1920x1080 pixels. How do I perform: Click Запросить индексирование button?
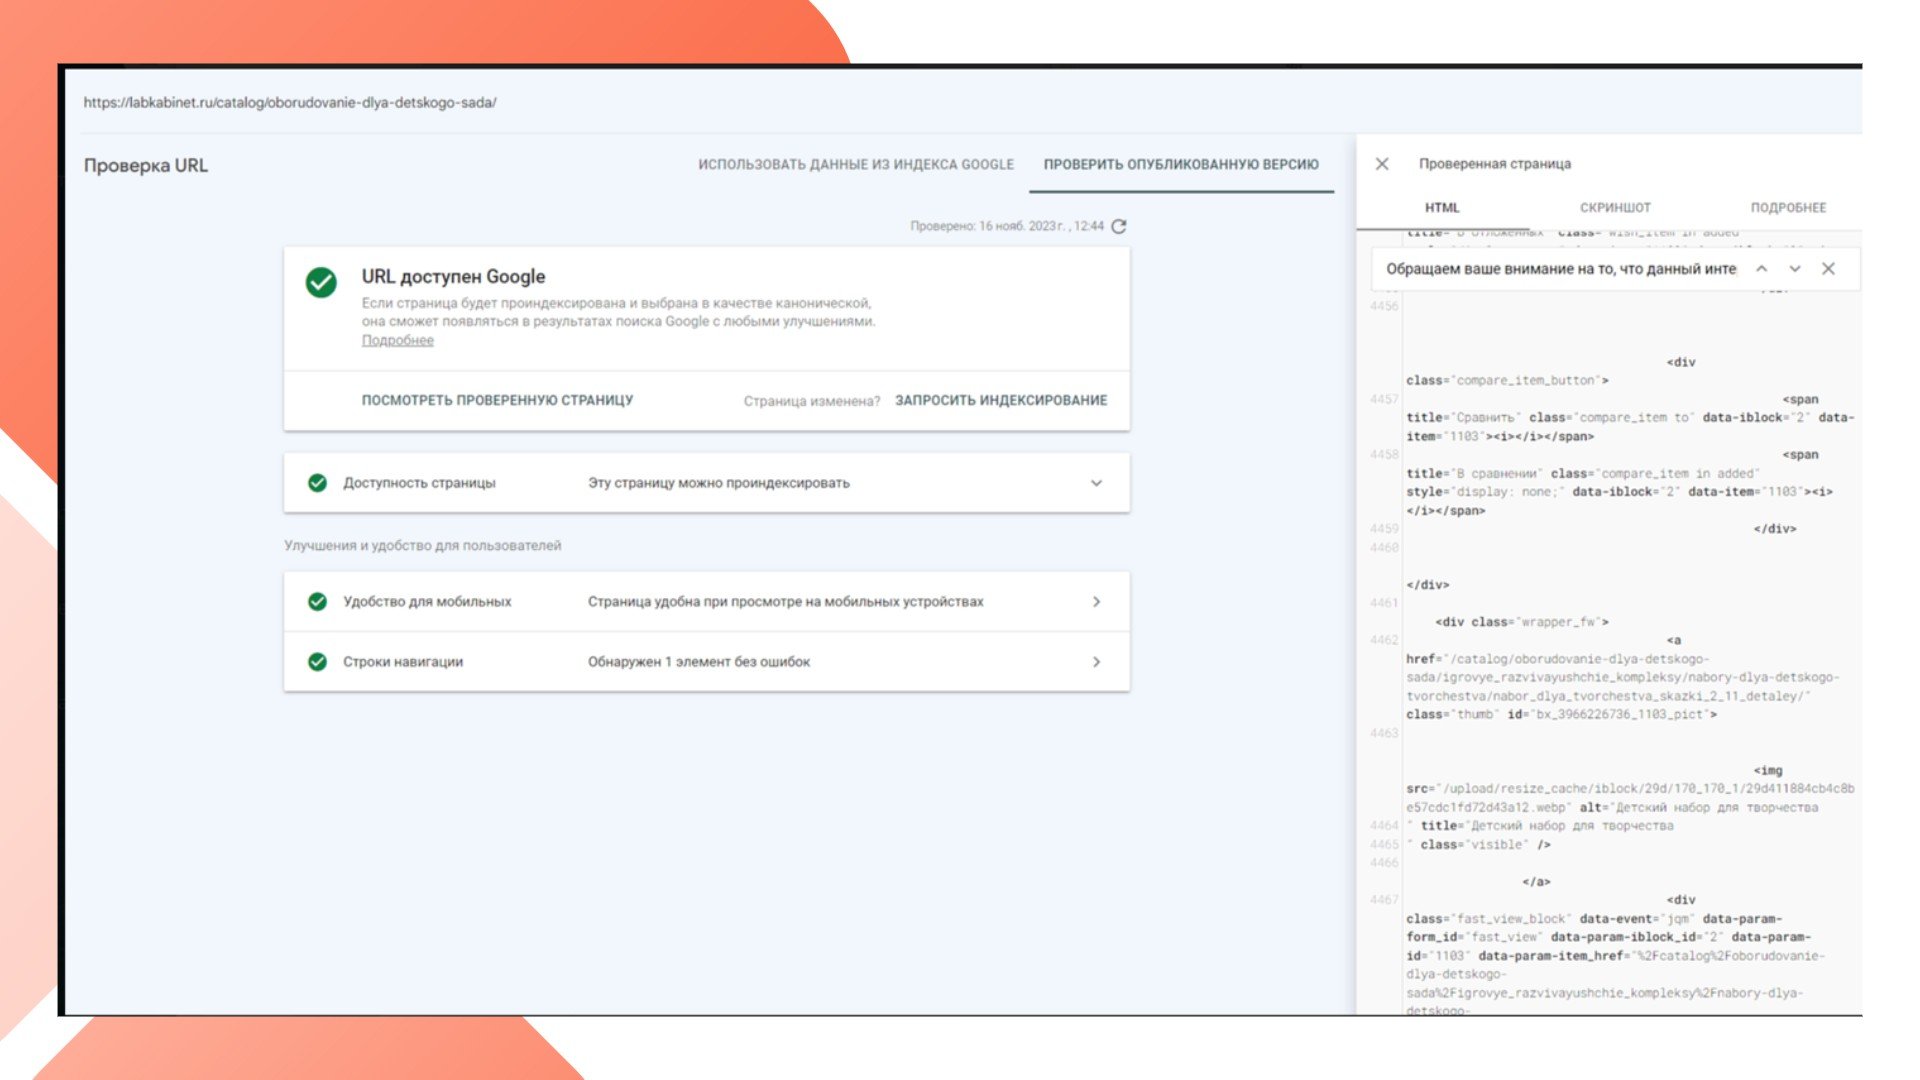tap(1001, 400)
